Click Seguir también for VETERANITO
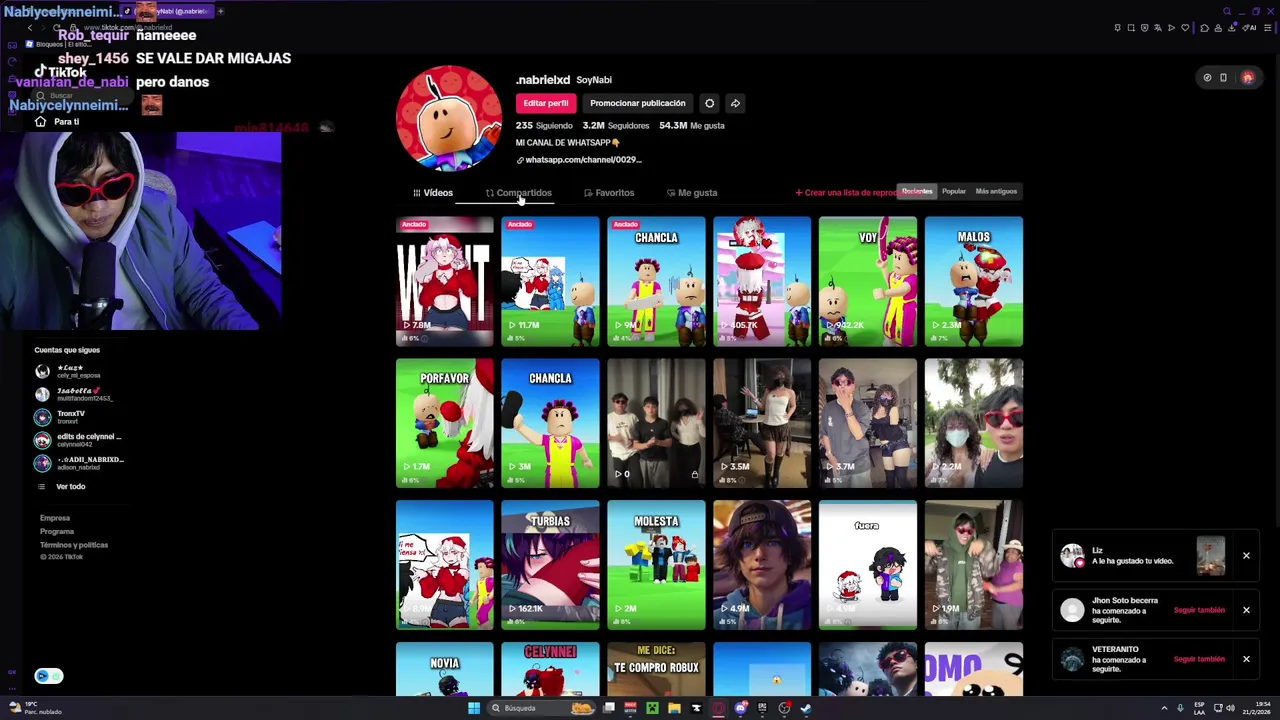 (1199, 659)
